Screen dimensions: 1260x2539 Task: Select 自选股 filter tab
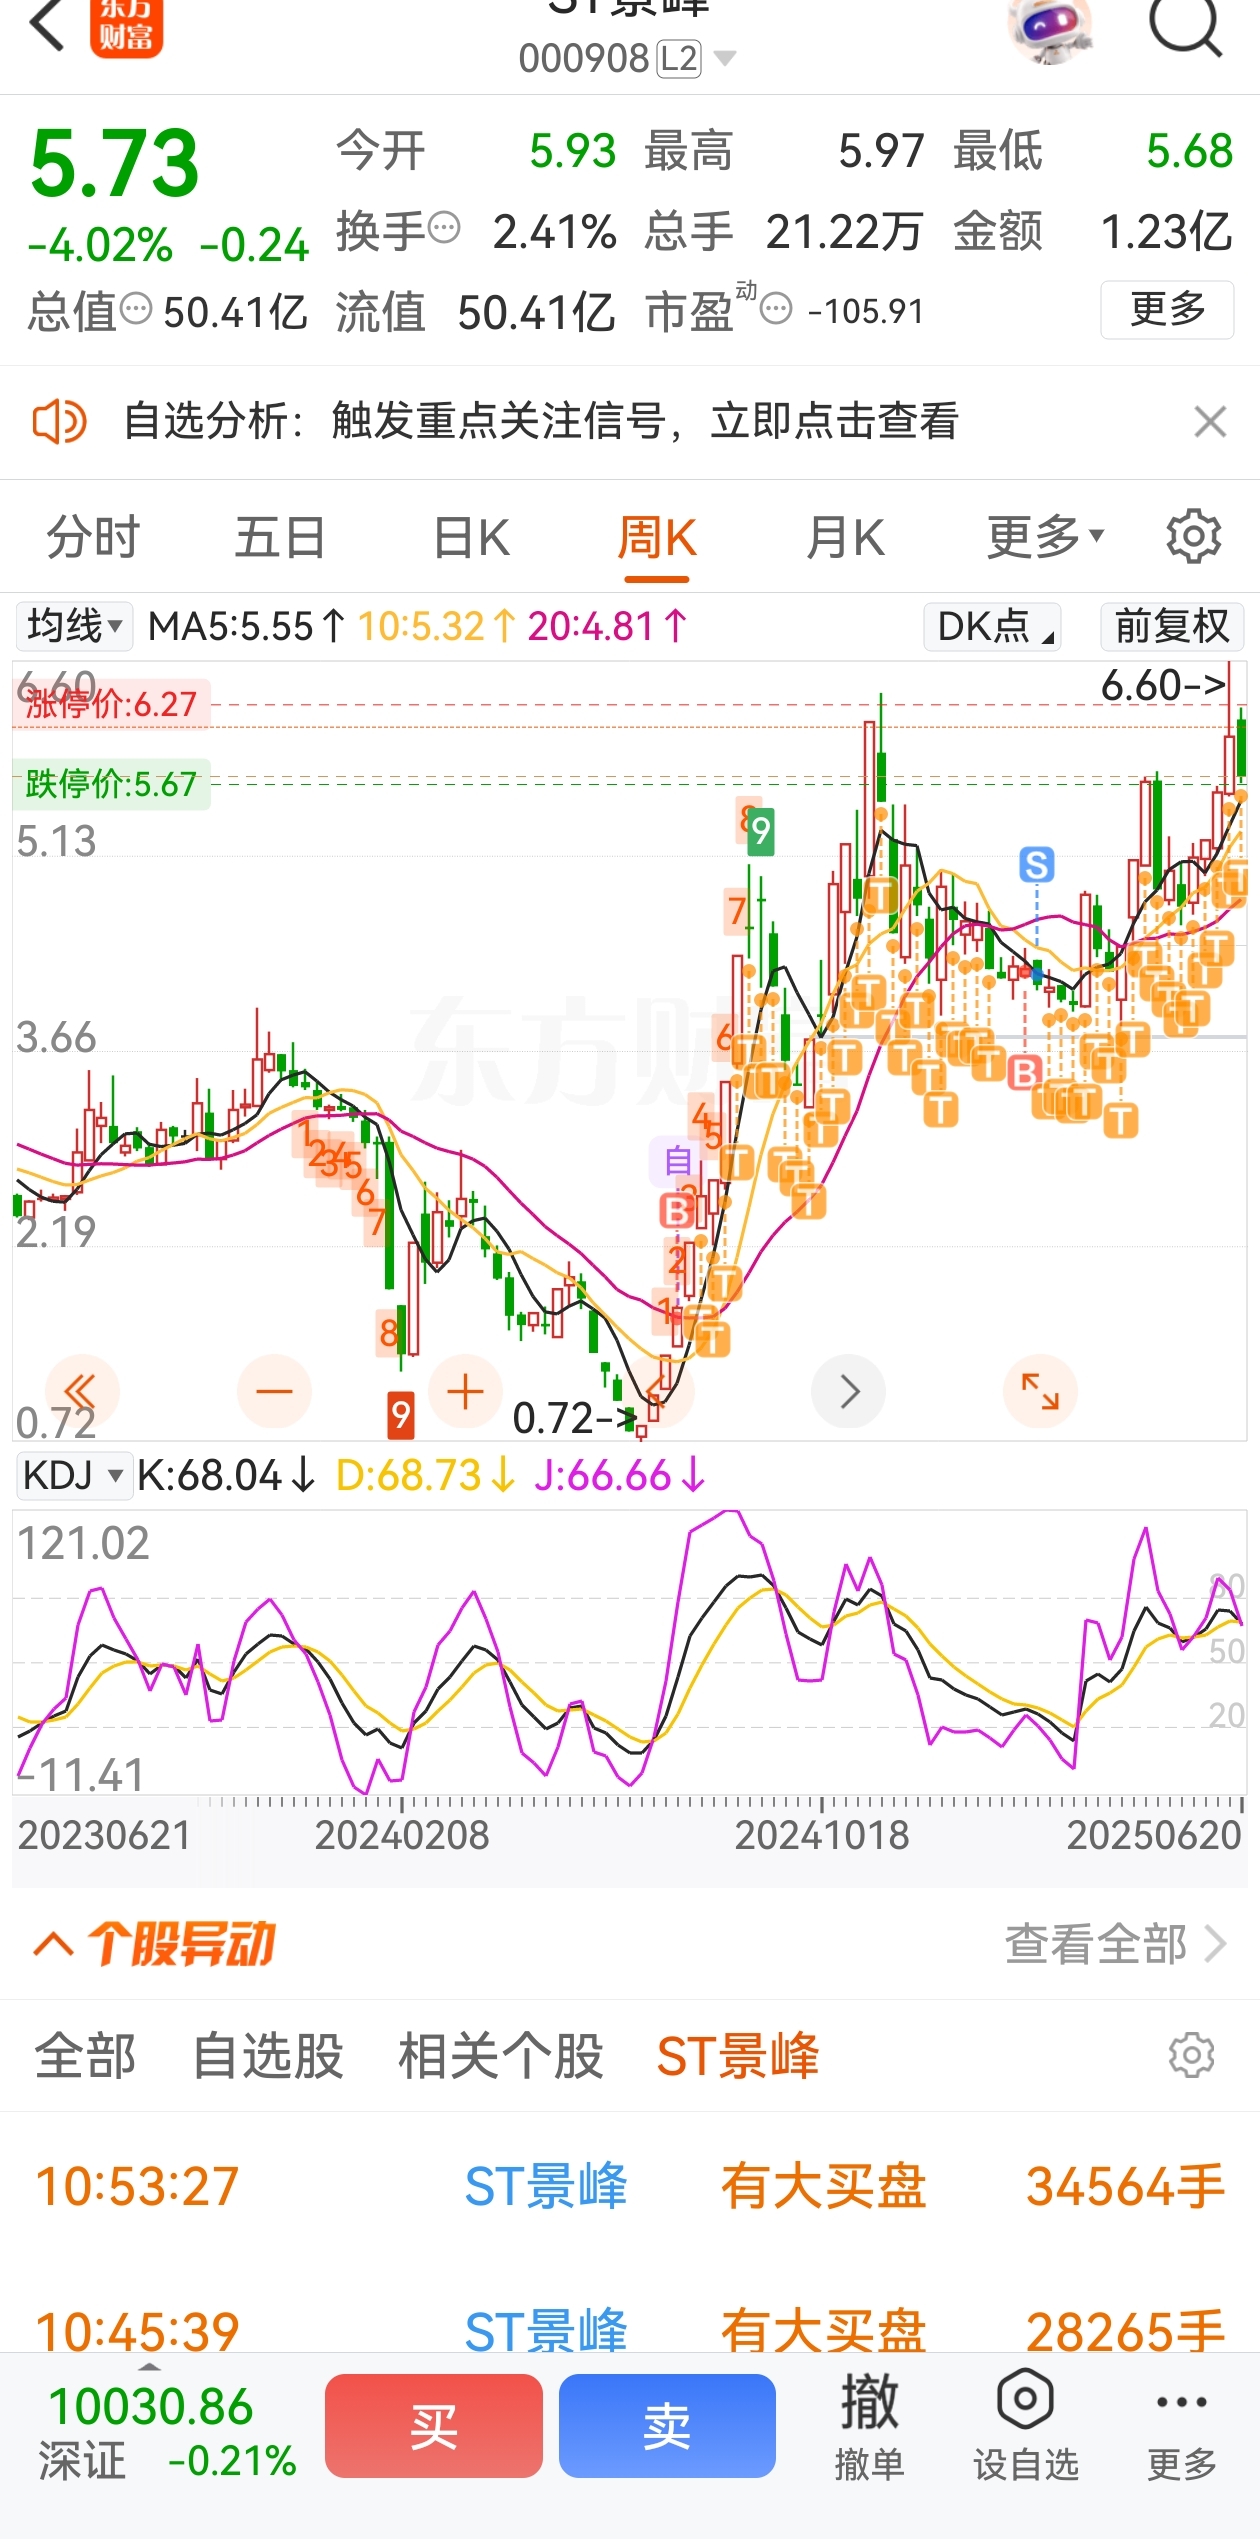(x=268, y=2056)
